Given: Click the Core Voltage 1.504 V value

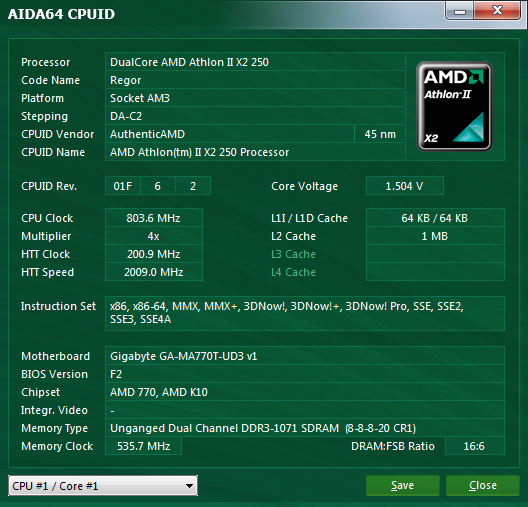Looking at the screenshot, I should coord(405,186).
